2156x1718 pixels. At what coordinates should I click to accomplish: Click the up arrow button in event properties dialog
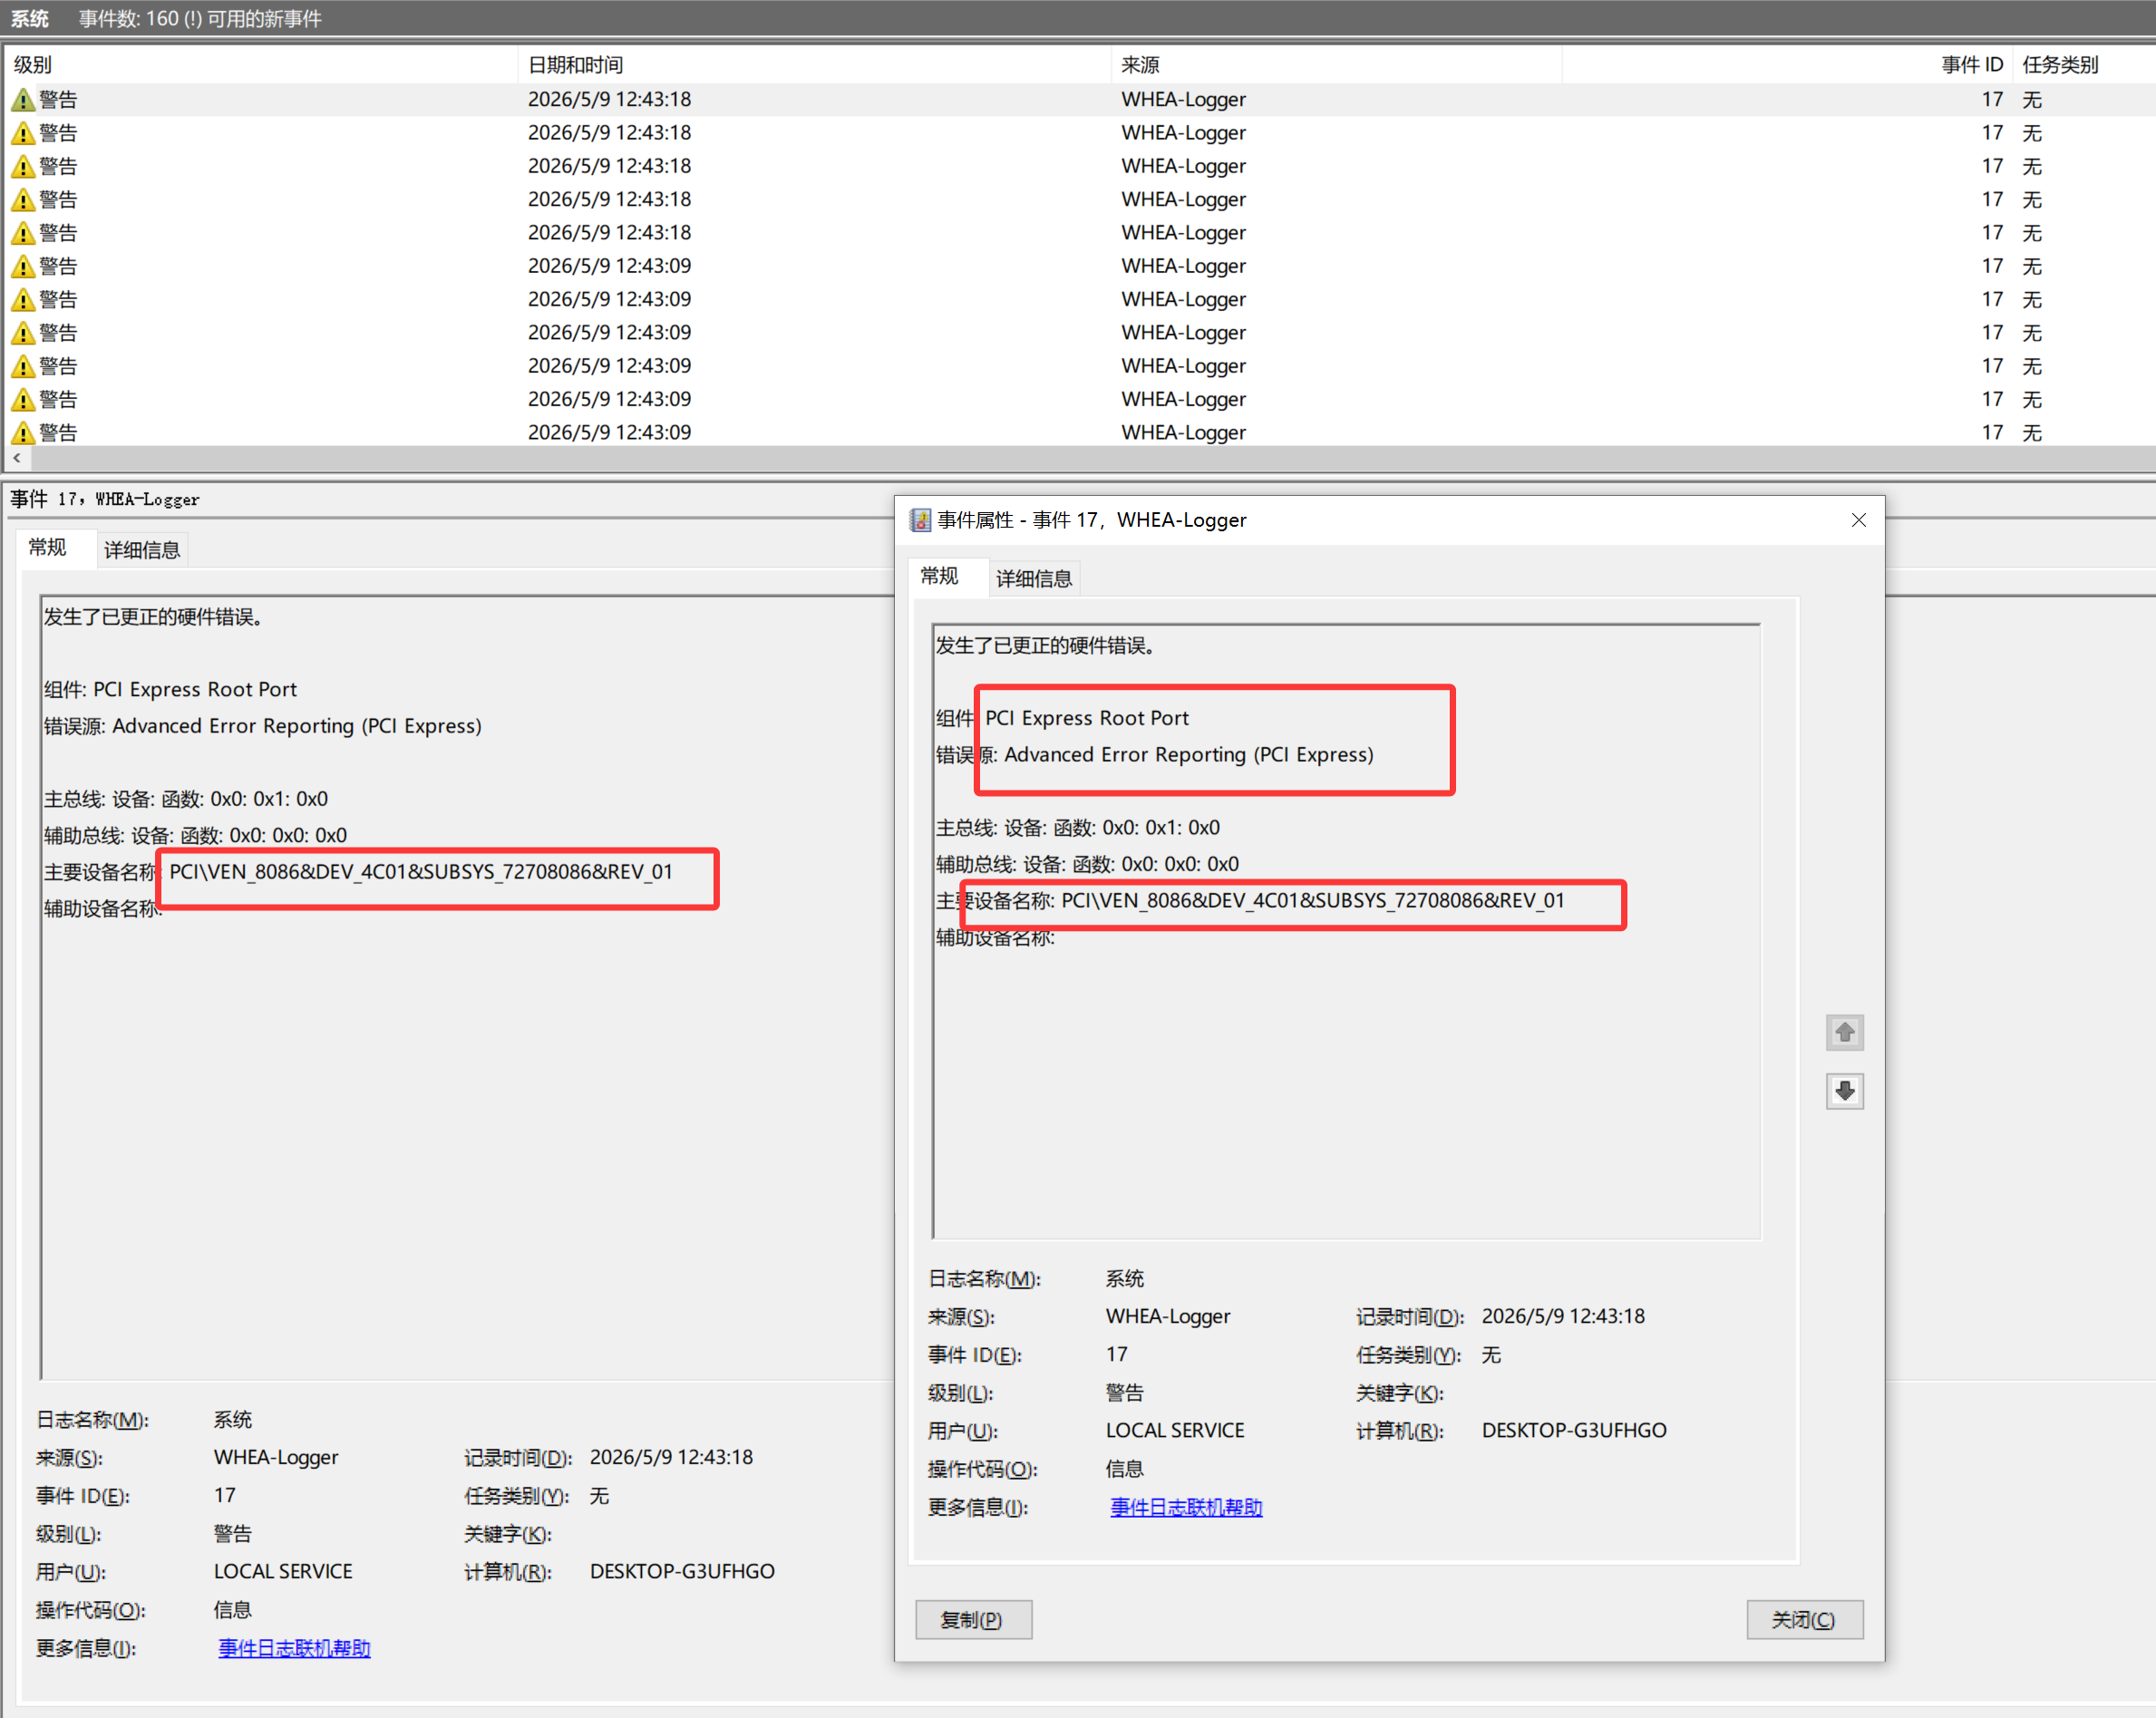(x=1844, y=1032)
